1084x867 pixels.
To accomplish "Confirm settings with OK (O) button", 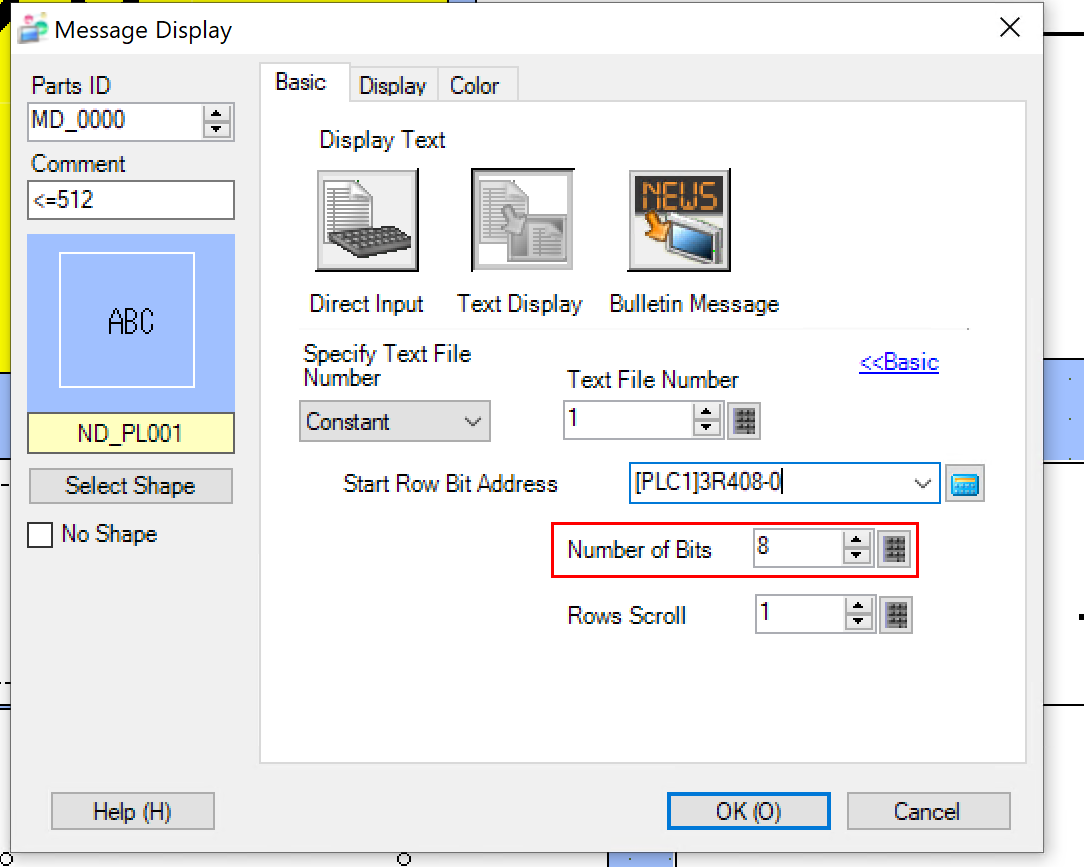I will tap(748, 811).
